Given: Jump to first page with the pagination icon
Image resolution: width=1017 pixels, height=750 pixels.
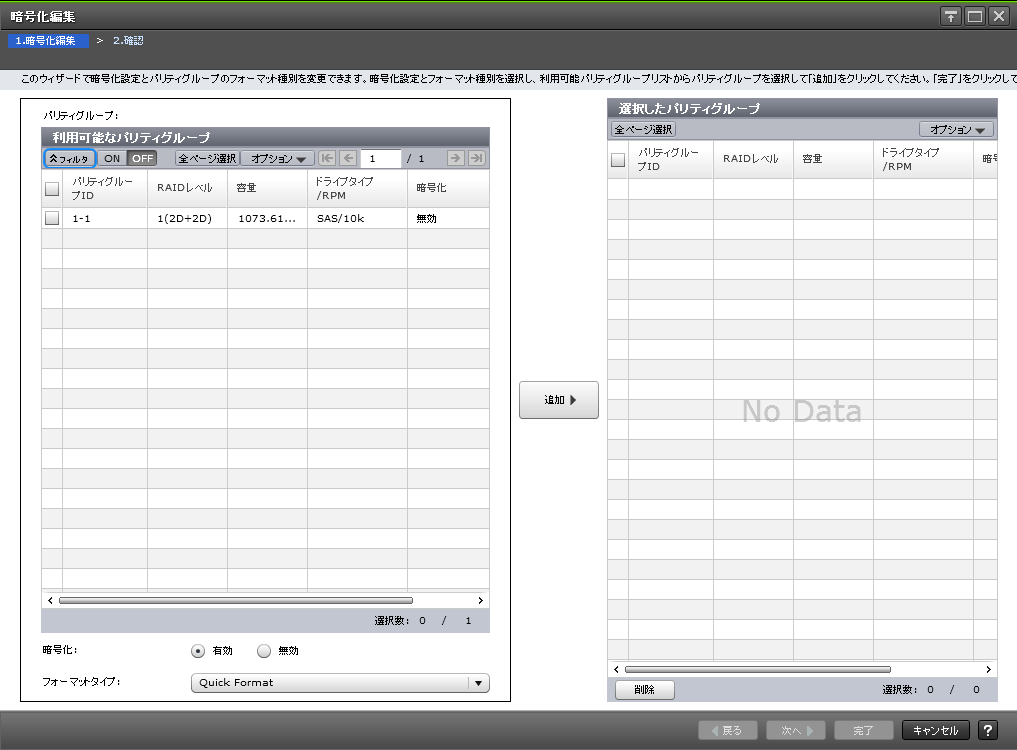Looking at the screenshot, I should pos(325,157).
